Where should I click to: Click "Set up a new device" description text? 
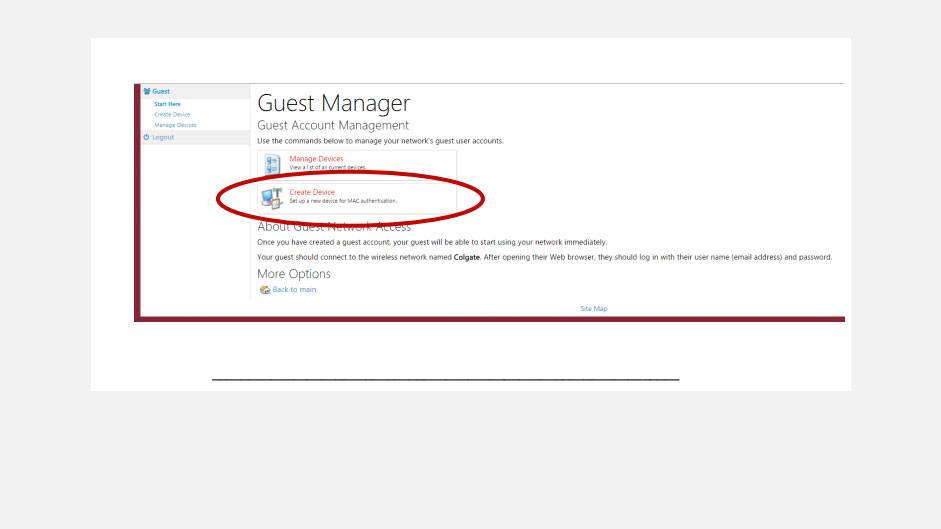pos(343,201)
